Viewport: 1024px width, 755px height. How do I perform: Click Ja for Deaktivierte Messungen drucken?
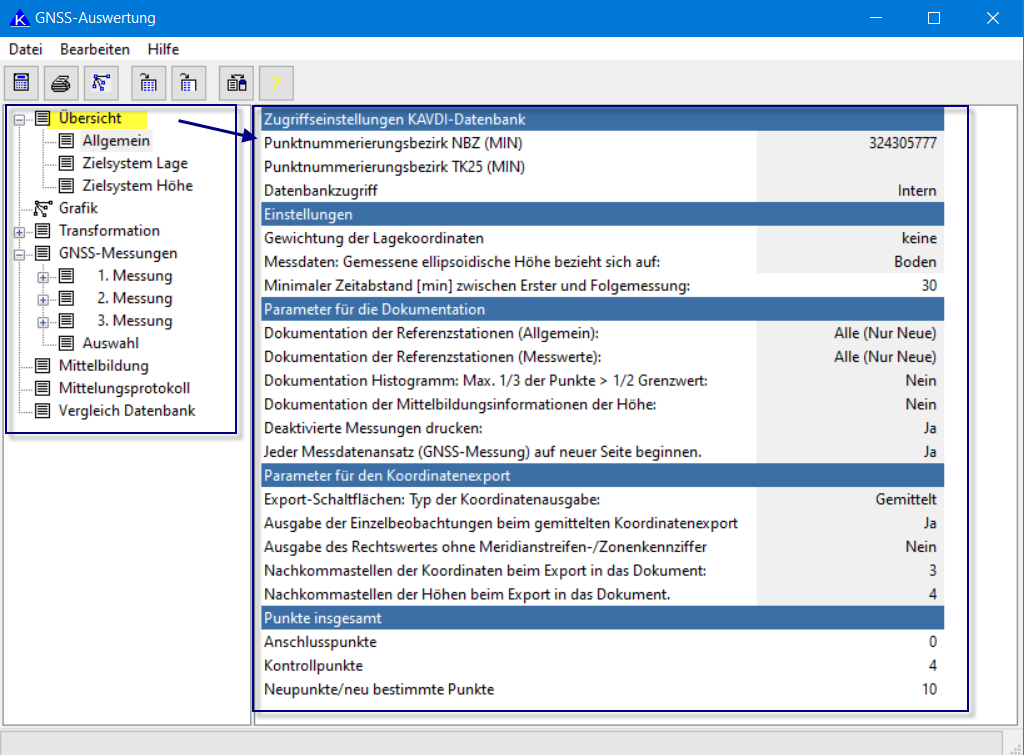tap(930, 428)
